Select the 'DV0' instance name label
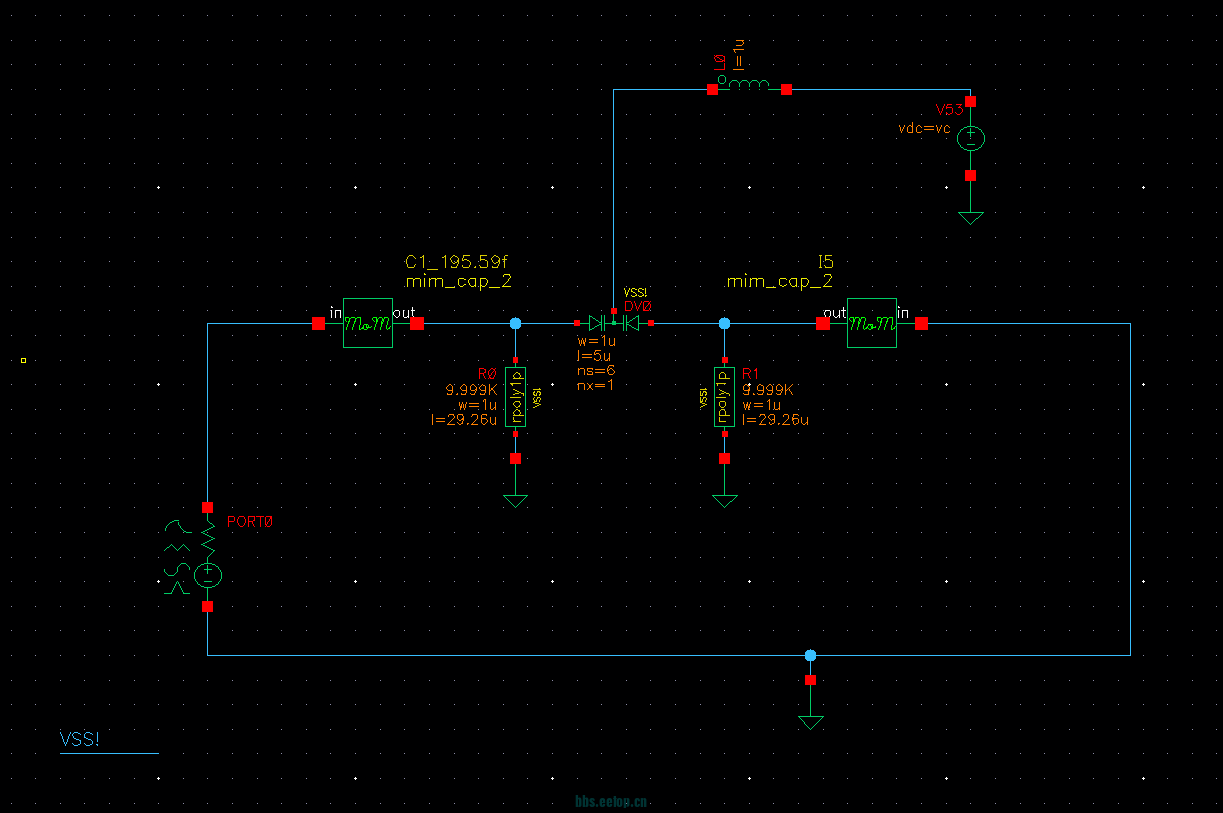This screenshot has height=813, width=1223. point(638,306)
